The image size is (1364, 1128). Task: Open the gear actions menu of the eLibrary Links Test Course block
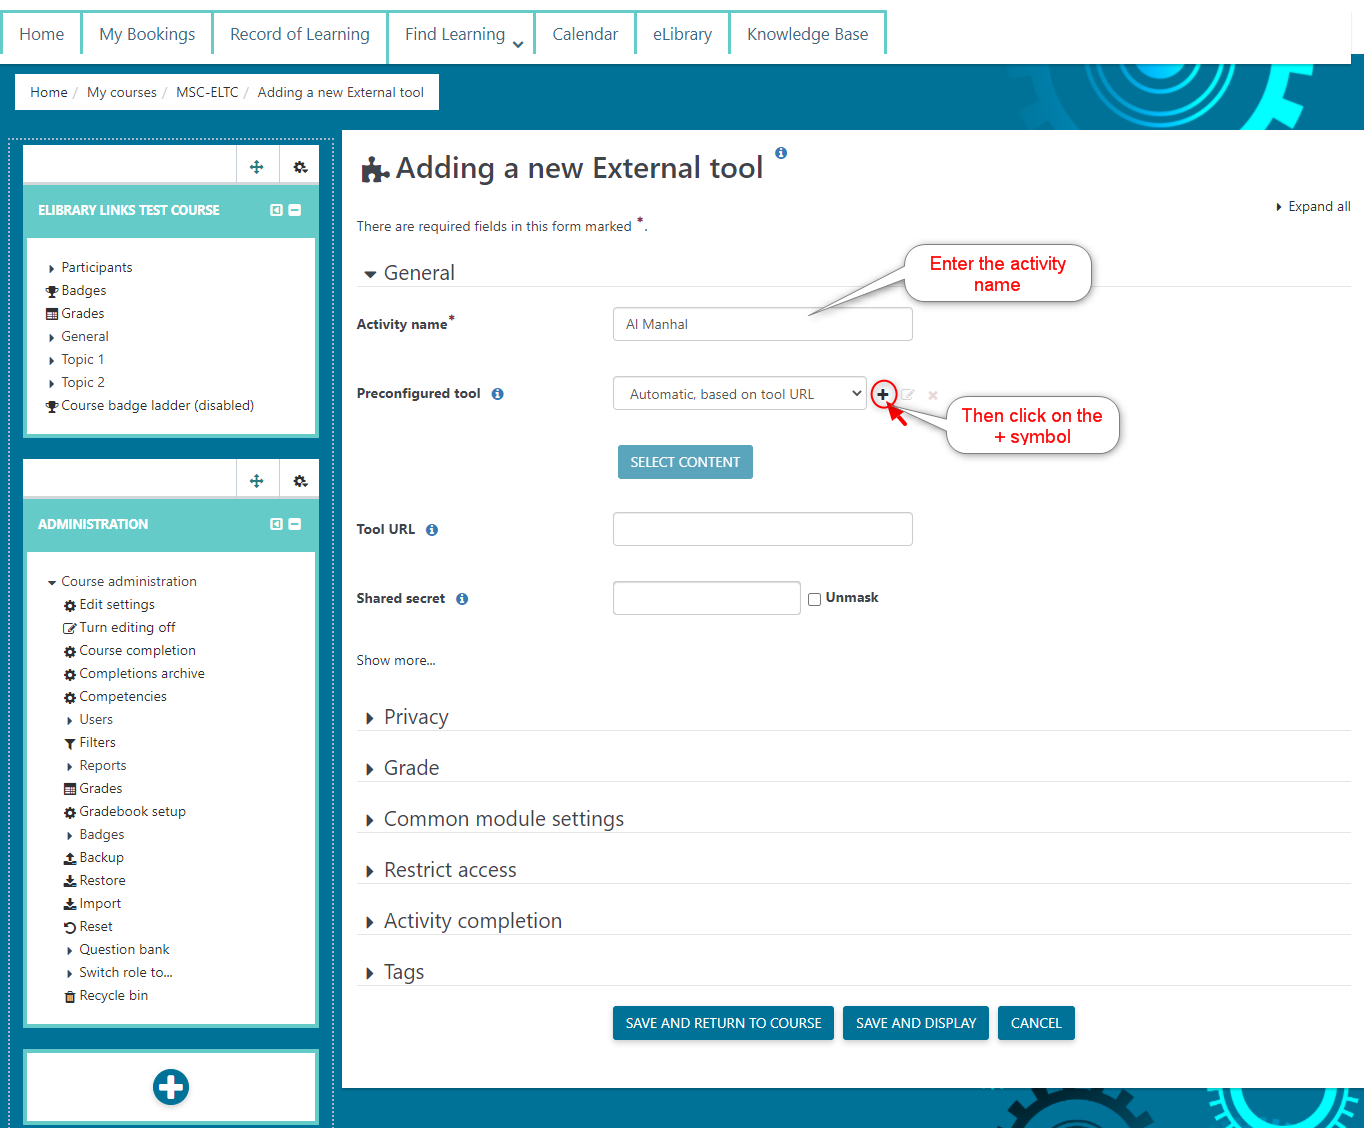pos(300,167)
